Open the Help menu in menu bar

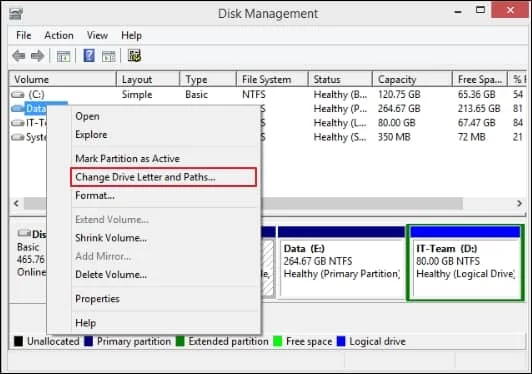pos(132,35)
